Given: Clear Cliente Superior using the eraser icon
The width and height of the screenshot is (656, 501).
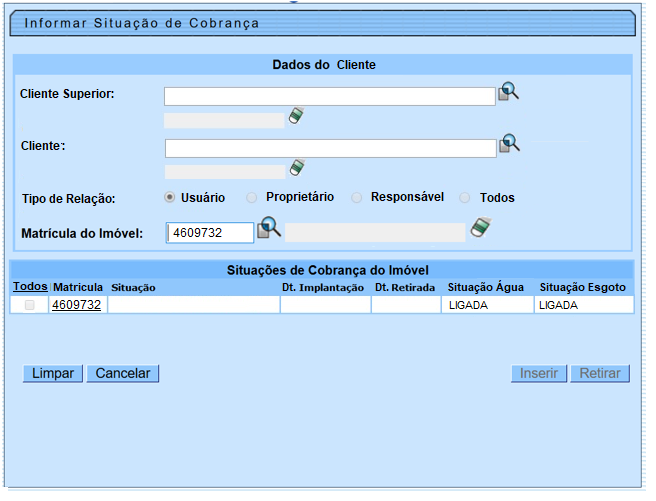Looking at the screenshot, I should (x=295, y=116).
